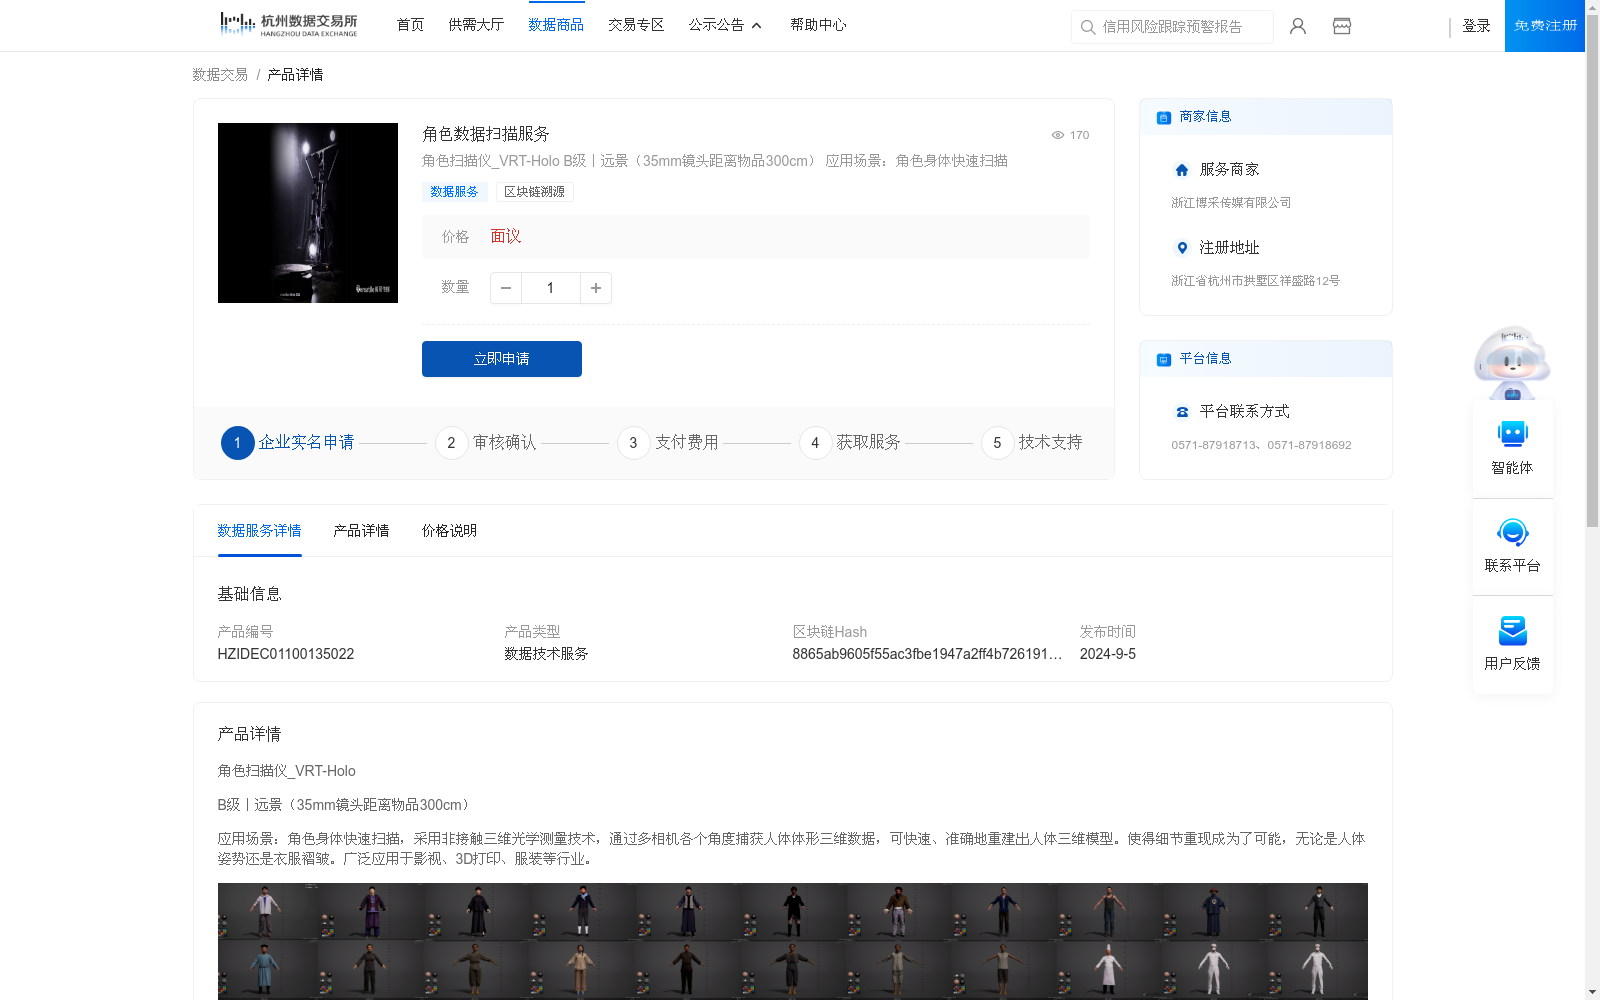The width and height of the screenshot is (1600, 1000).
Task: Click step 1 企业实名申请
Action: point(288,443)
